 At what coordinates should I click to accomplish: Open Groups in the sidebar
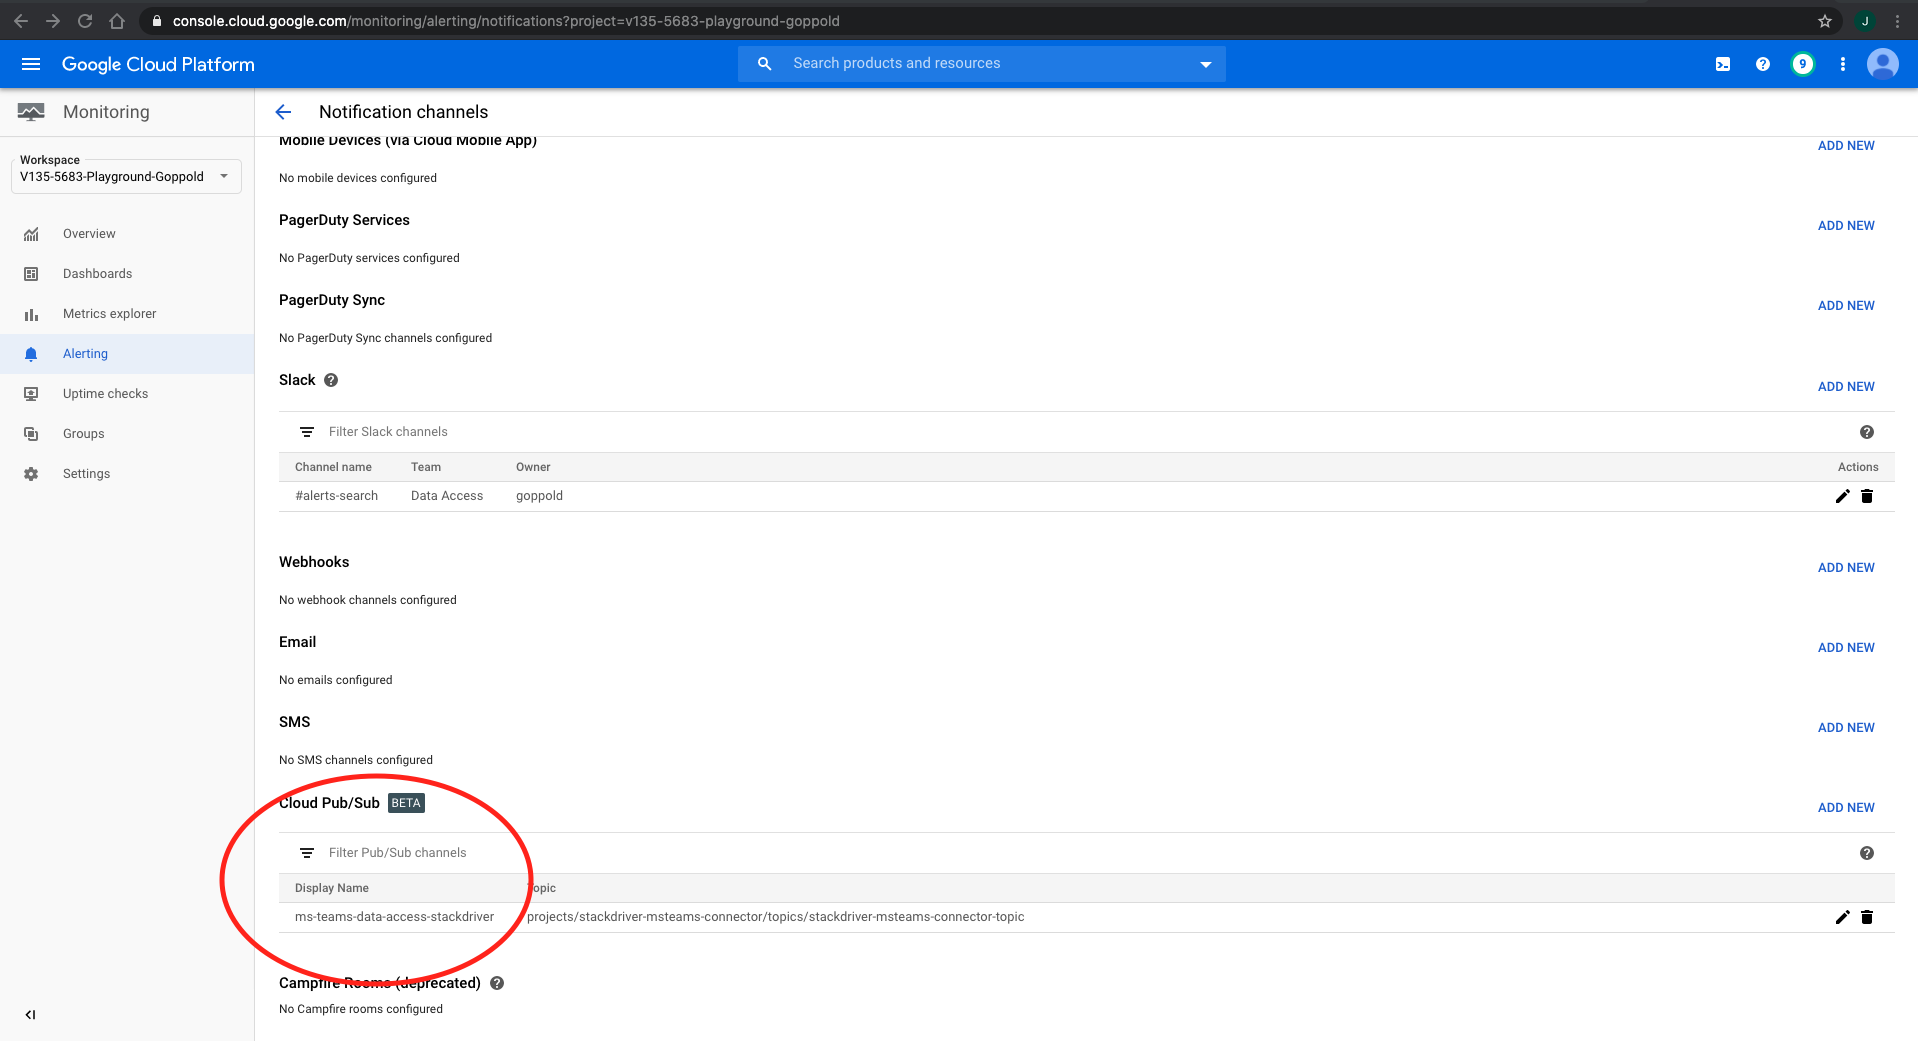(x=127, y=434)
